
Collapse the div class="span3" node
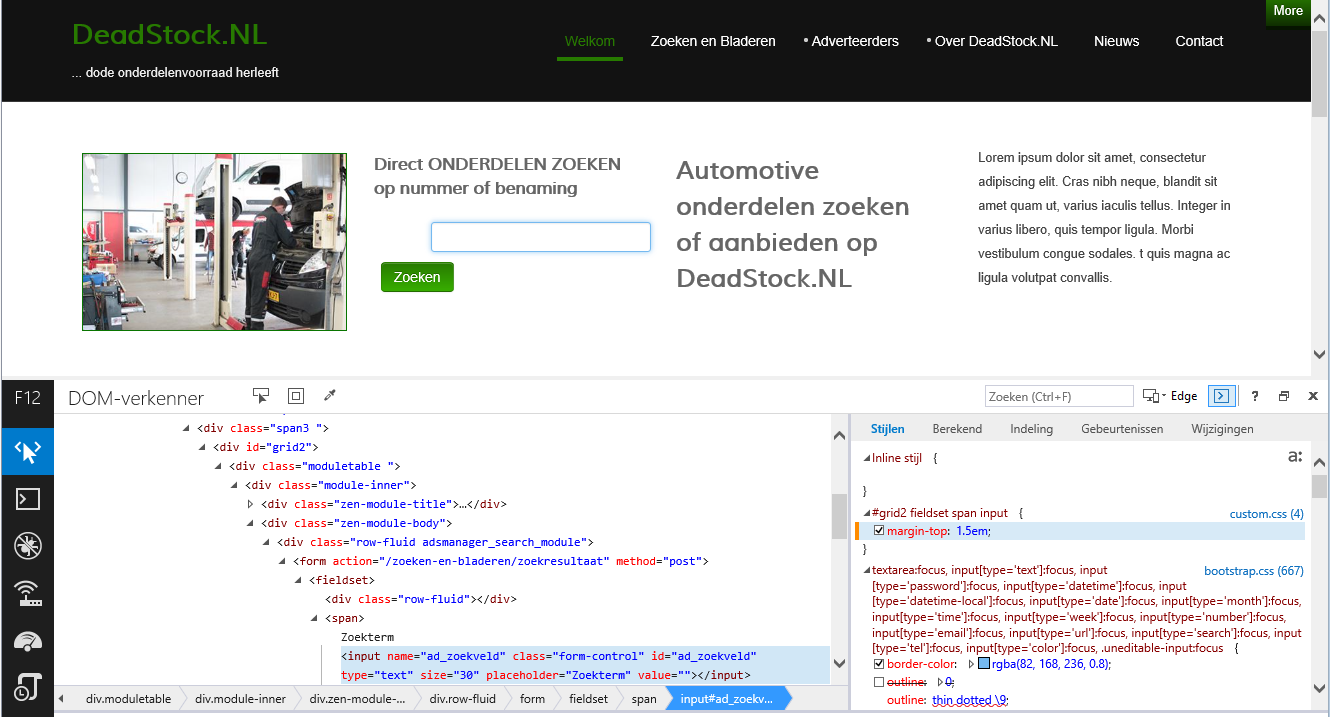pyautogui.click(x=186, y=428)
